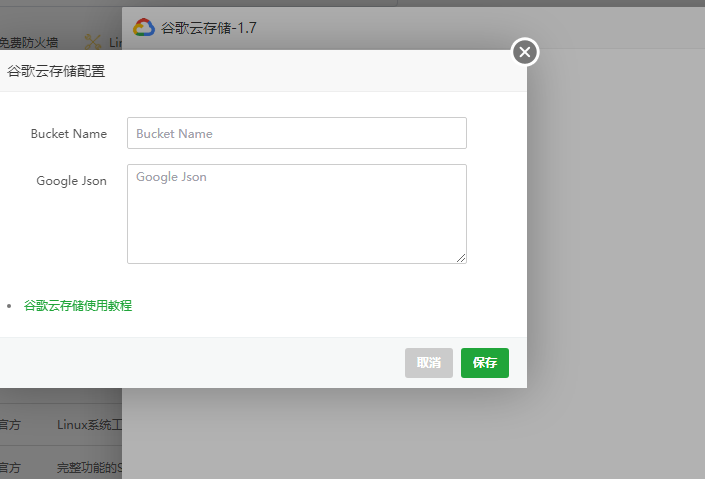The height and width of the screenshot is (479, 705).
Task: Click the Bucket Name field label
Action: (69, 134)
